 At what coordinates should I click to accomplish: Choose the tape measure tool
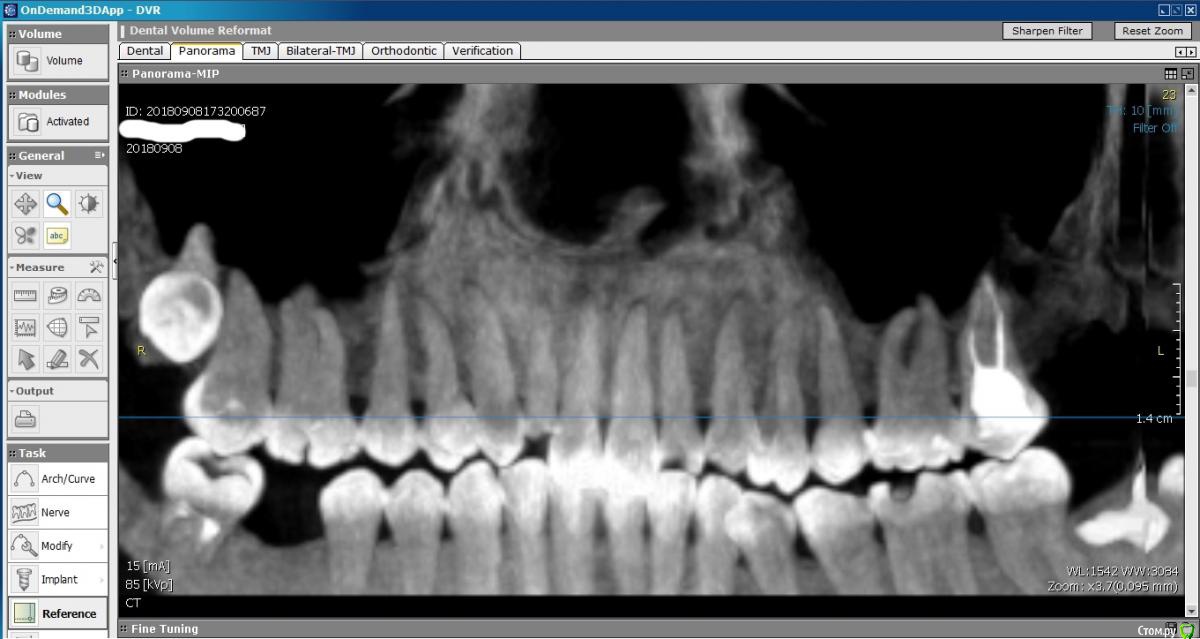point(58,295)
